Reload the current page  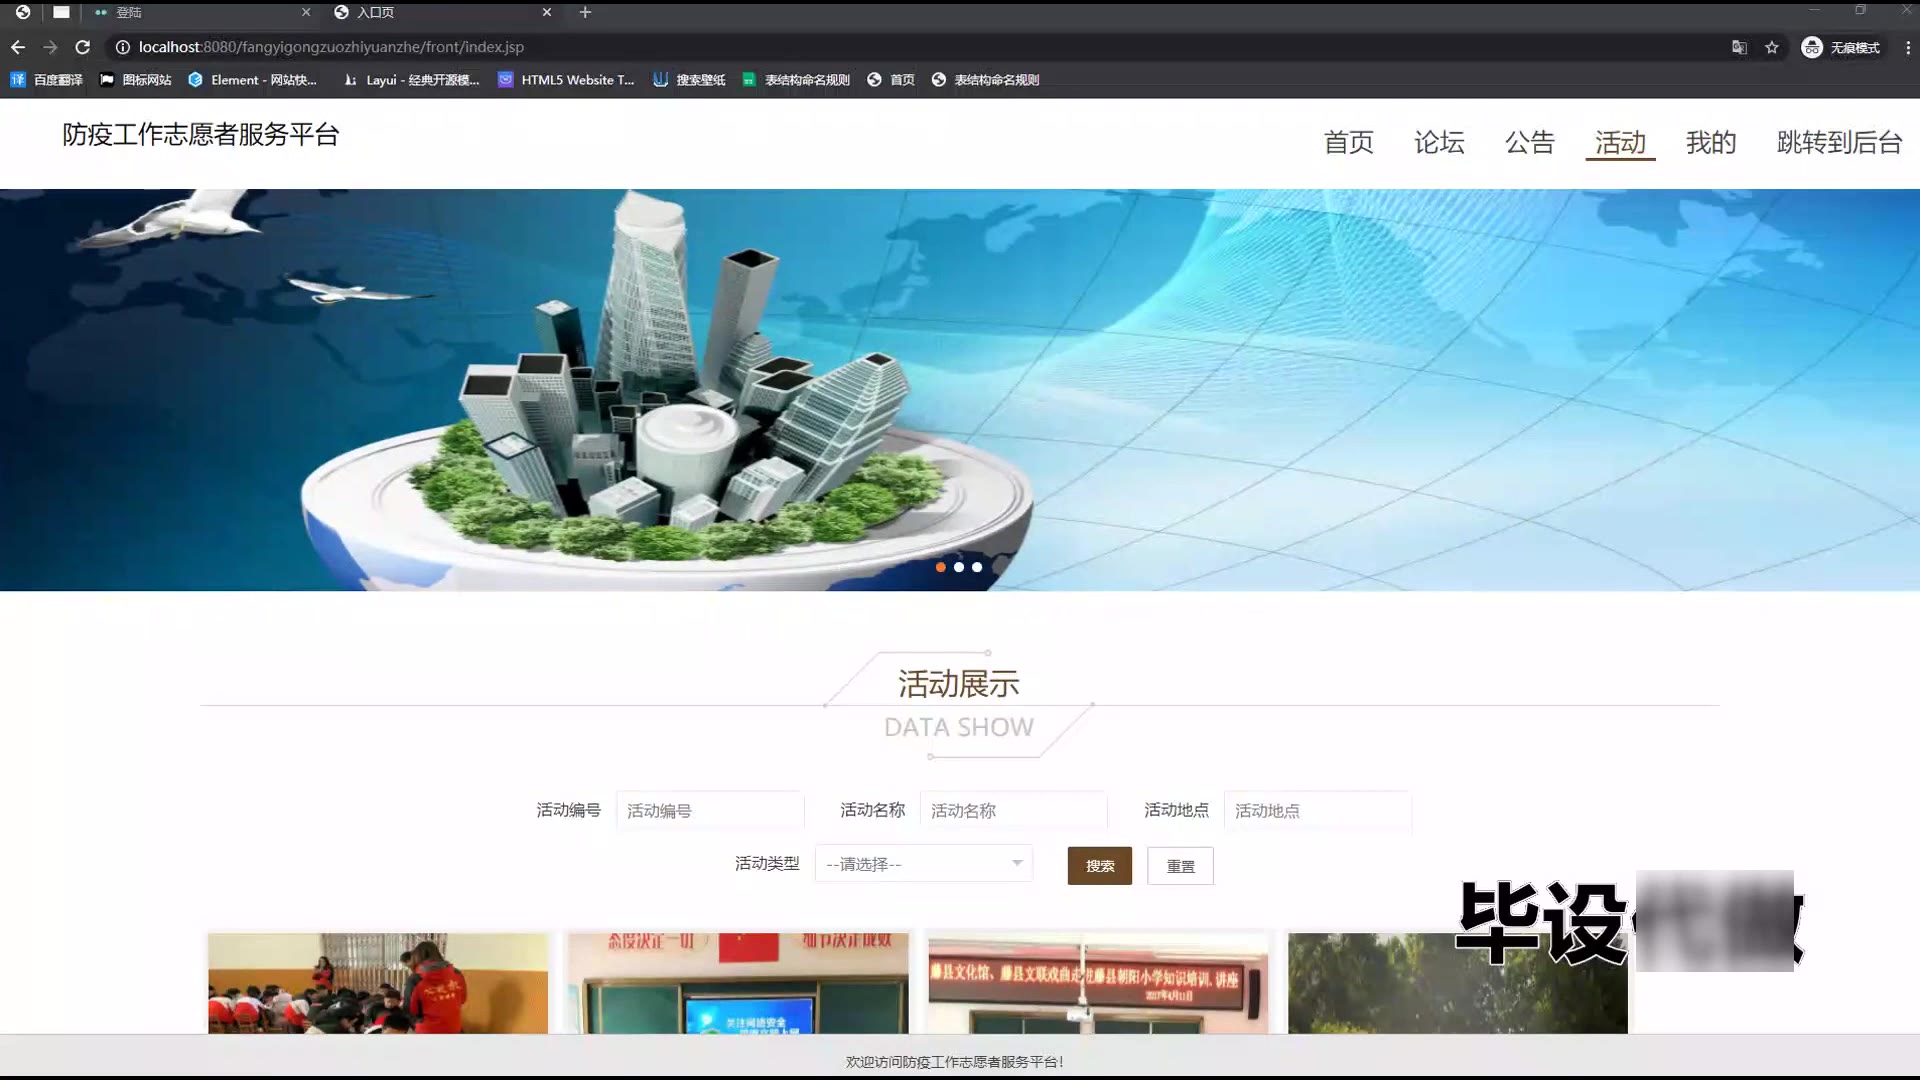click(83, 47)
